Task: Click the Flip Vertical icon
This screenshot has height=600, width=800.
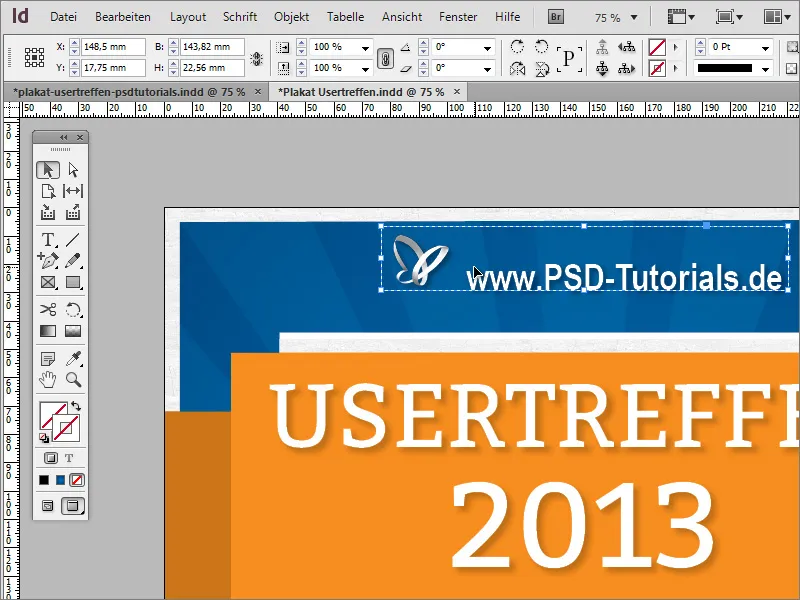Action: tap(542, 68)
